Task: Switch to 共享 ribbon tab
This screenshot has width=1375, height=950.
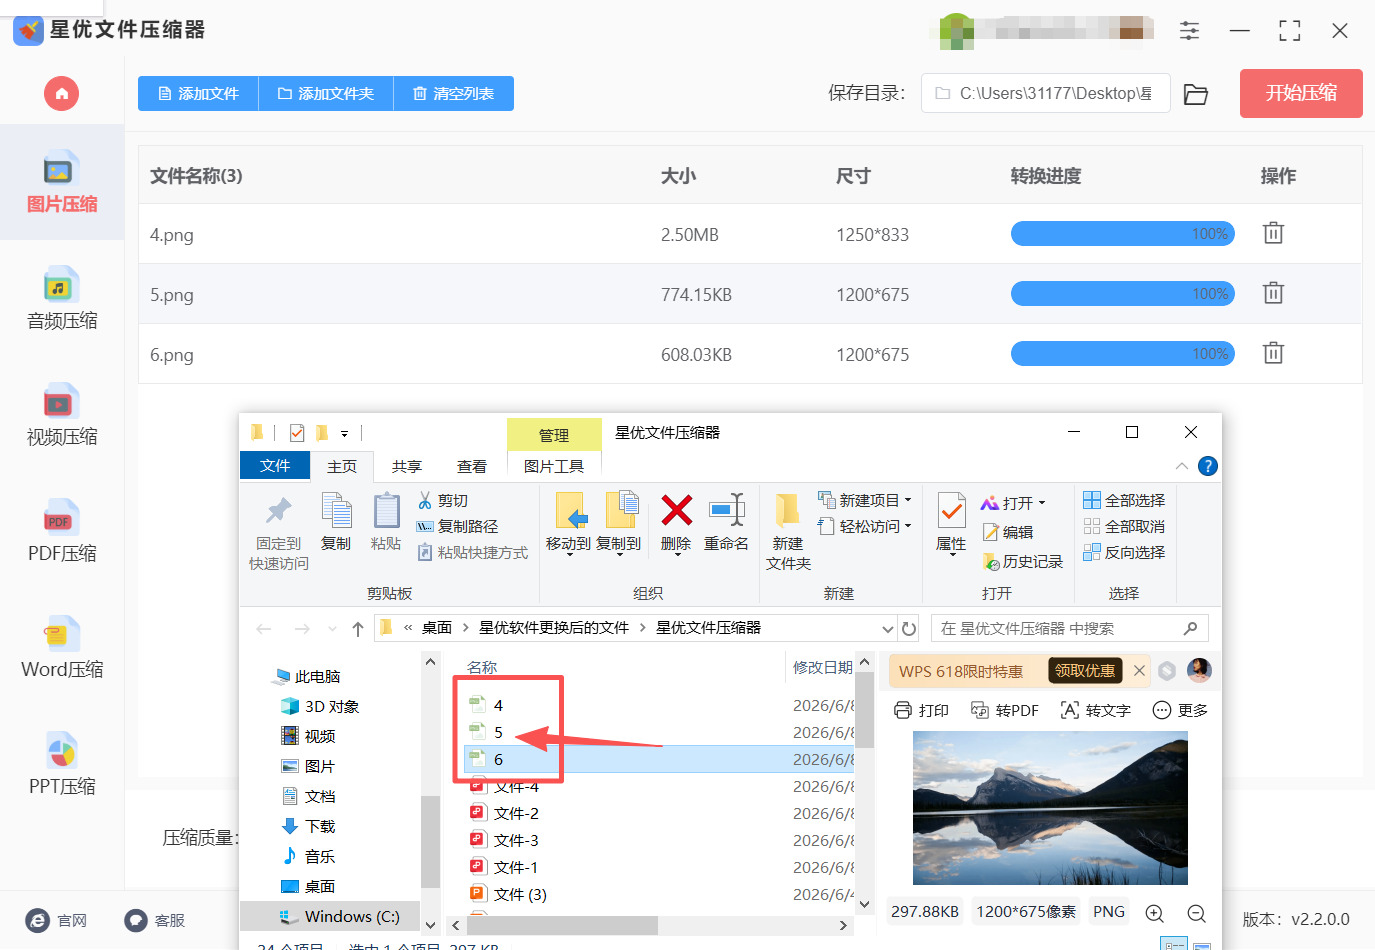Action: click(x=407, y=466)
